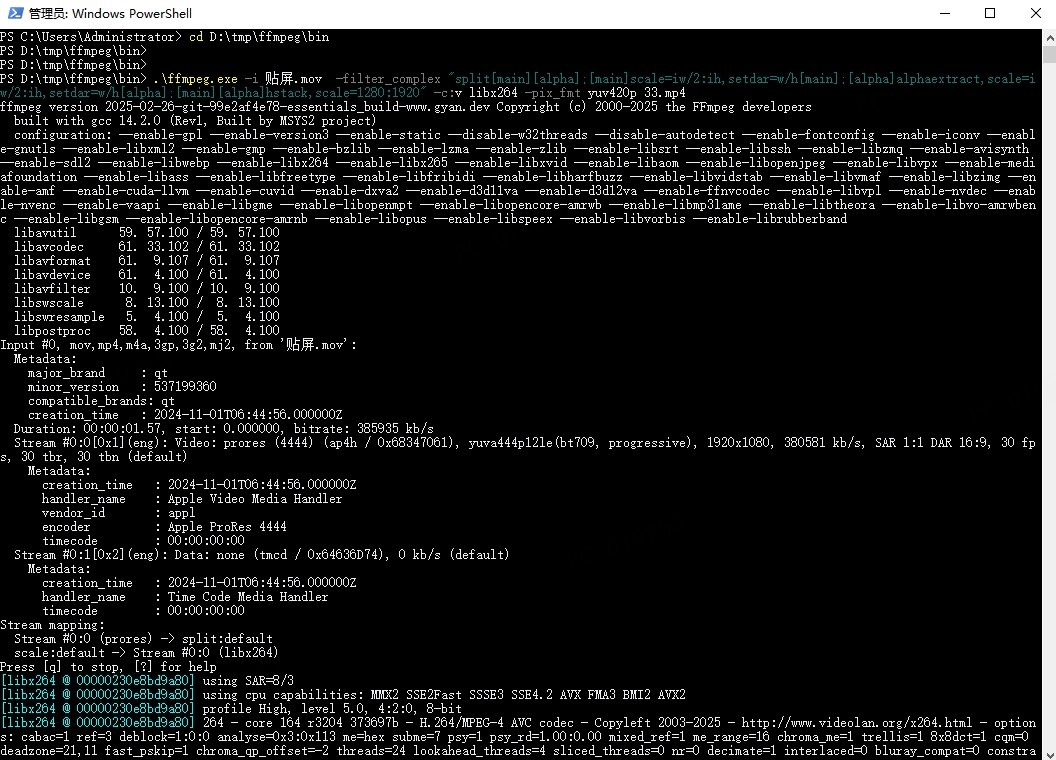Click the scrollbar down arrow
Viewport: 1056px width, 760px height.
coord(1049,753)
